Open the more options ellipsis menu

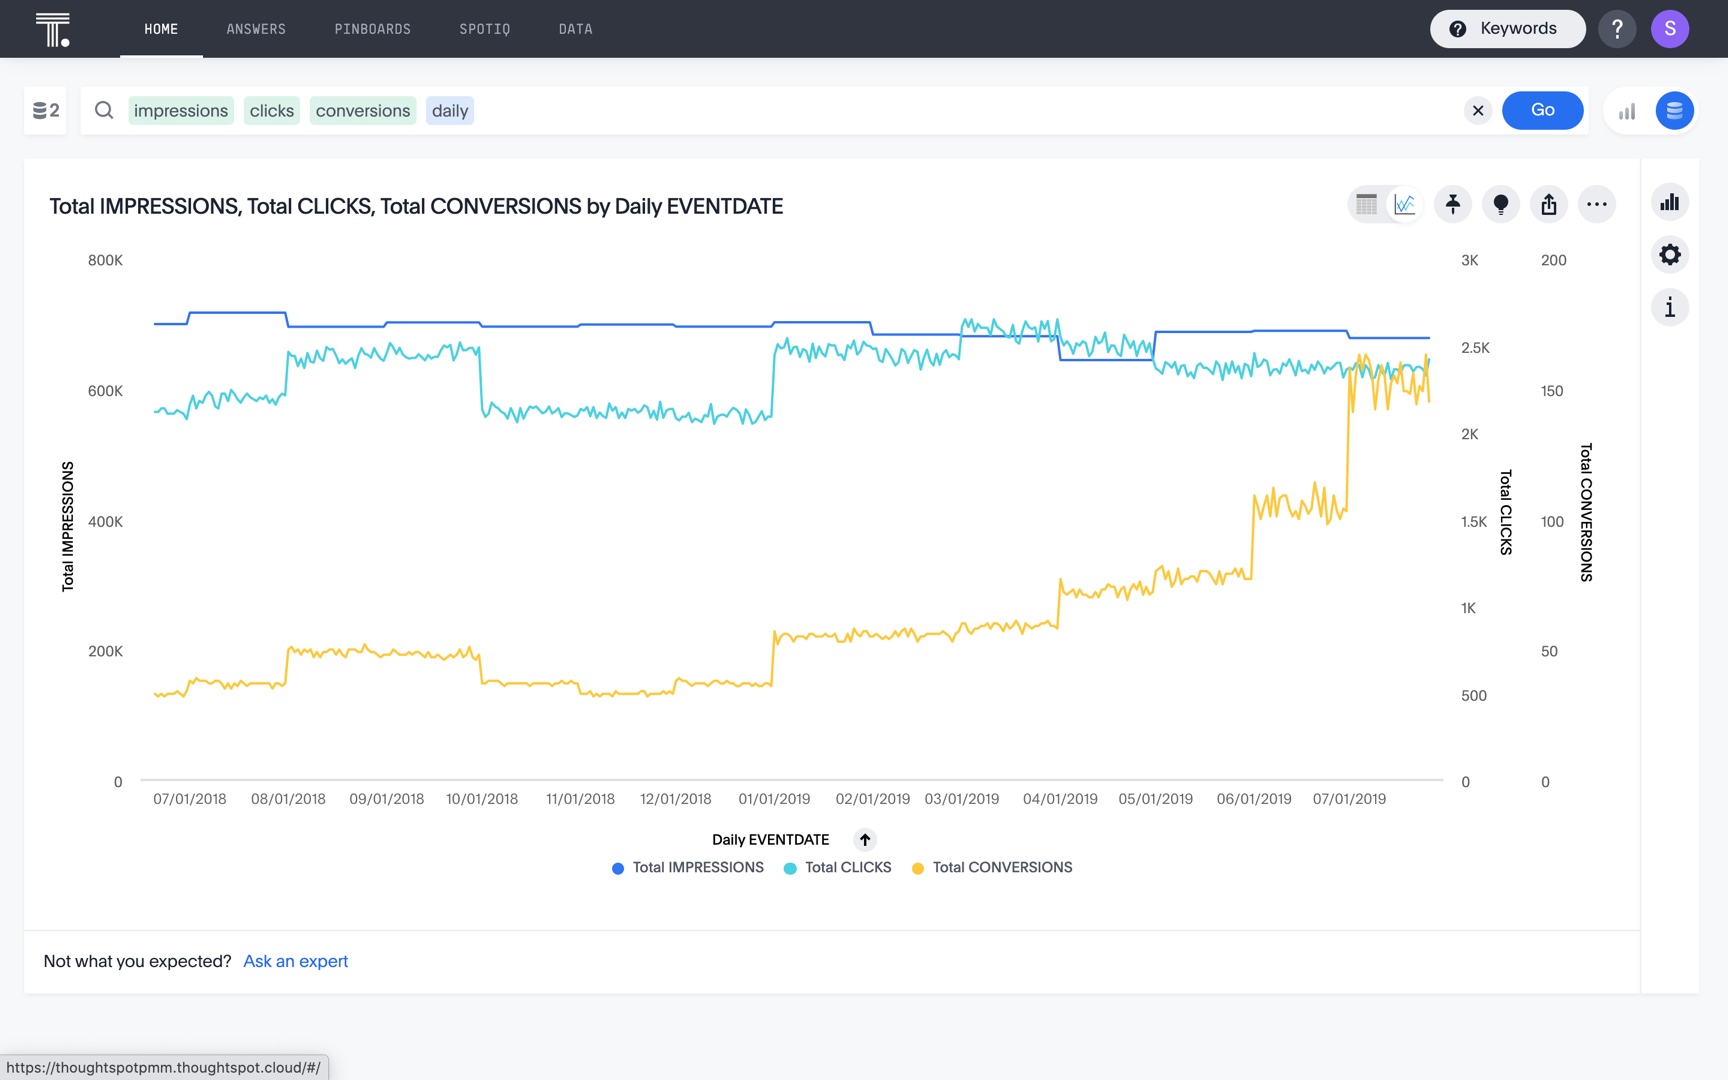pyautogui.click(x=1597, y=205)
